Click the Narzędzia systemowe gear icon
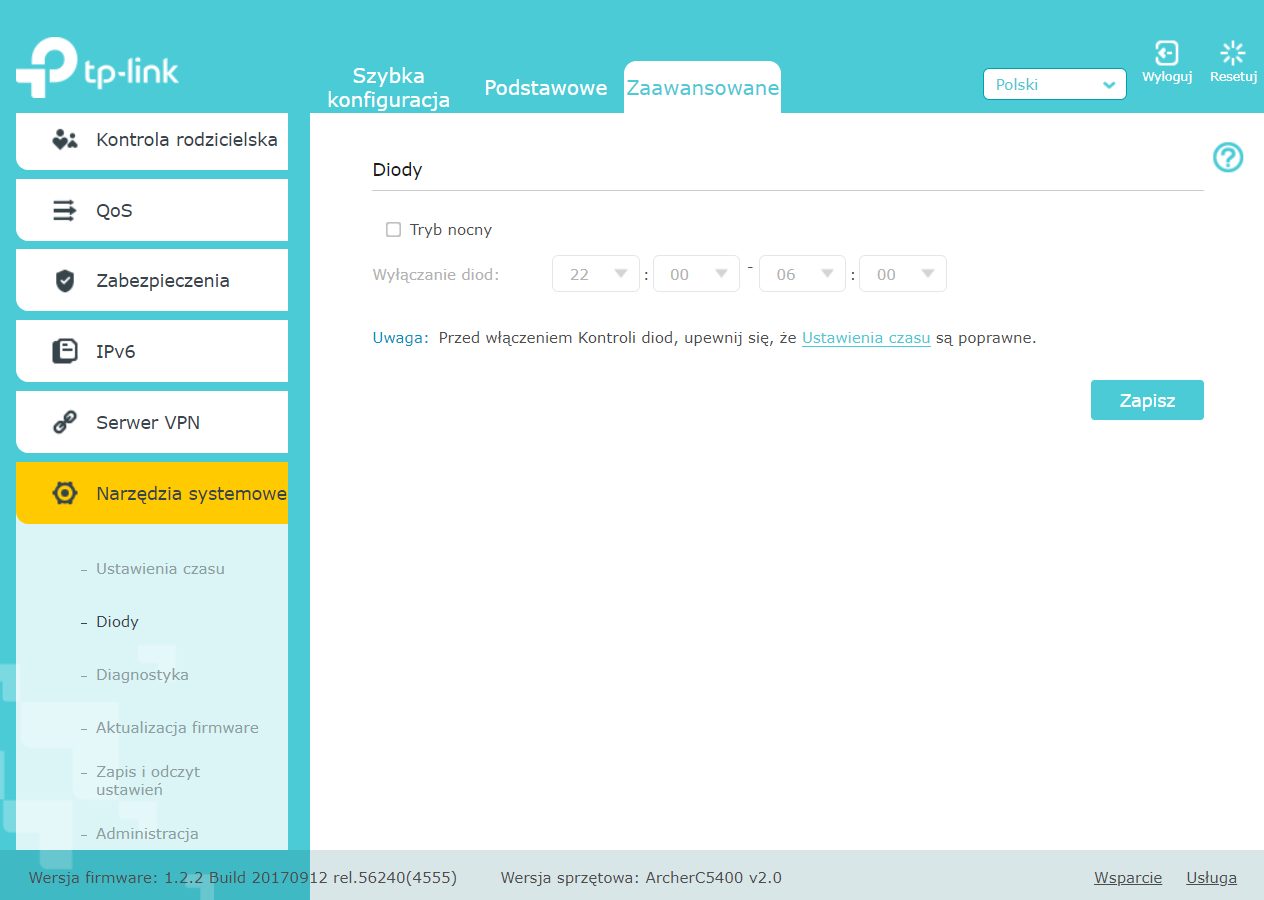 coord(65,493)
